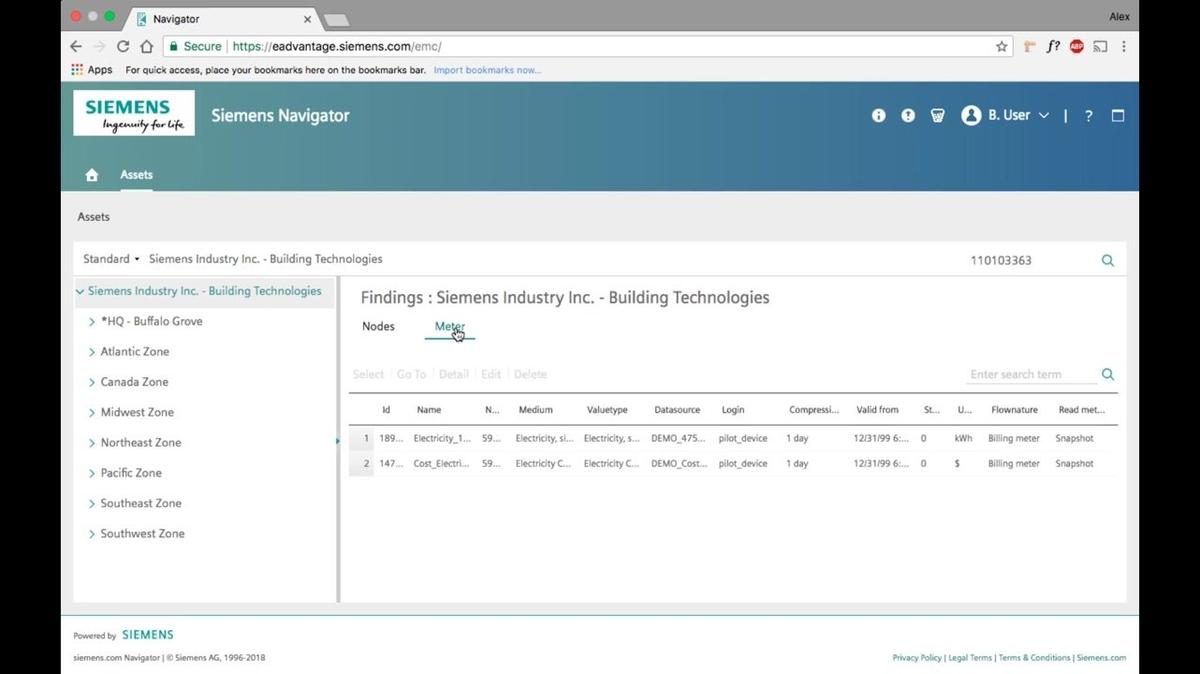Image resolution: width=1200 pixels, height=674 pixels.
Task: Select the Electricity_1... meter row name
Action: click(441, 439)
